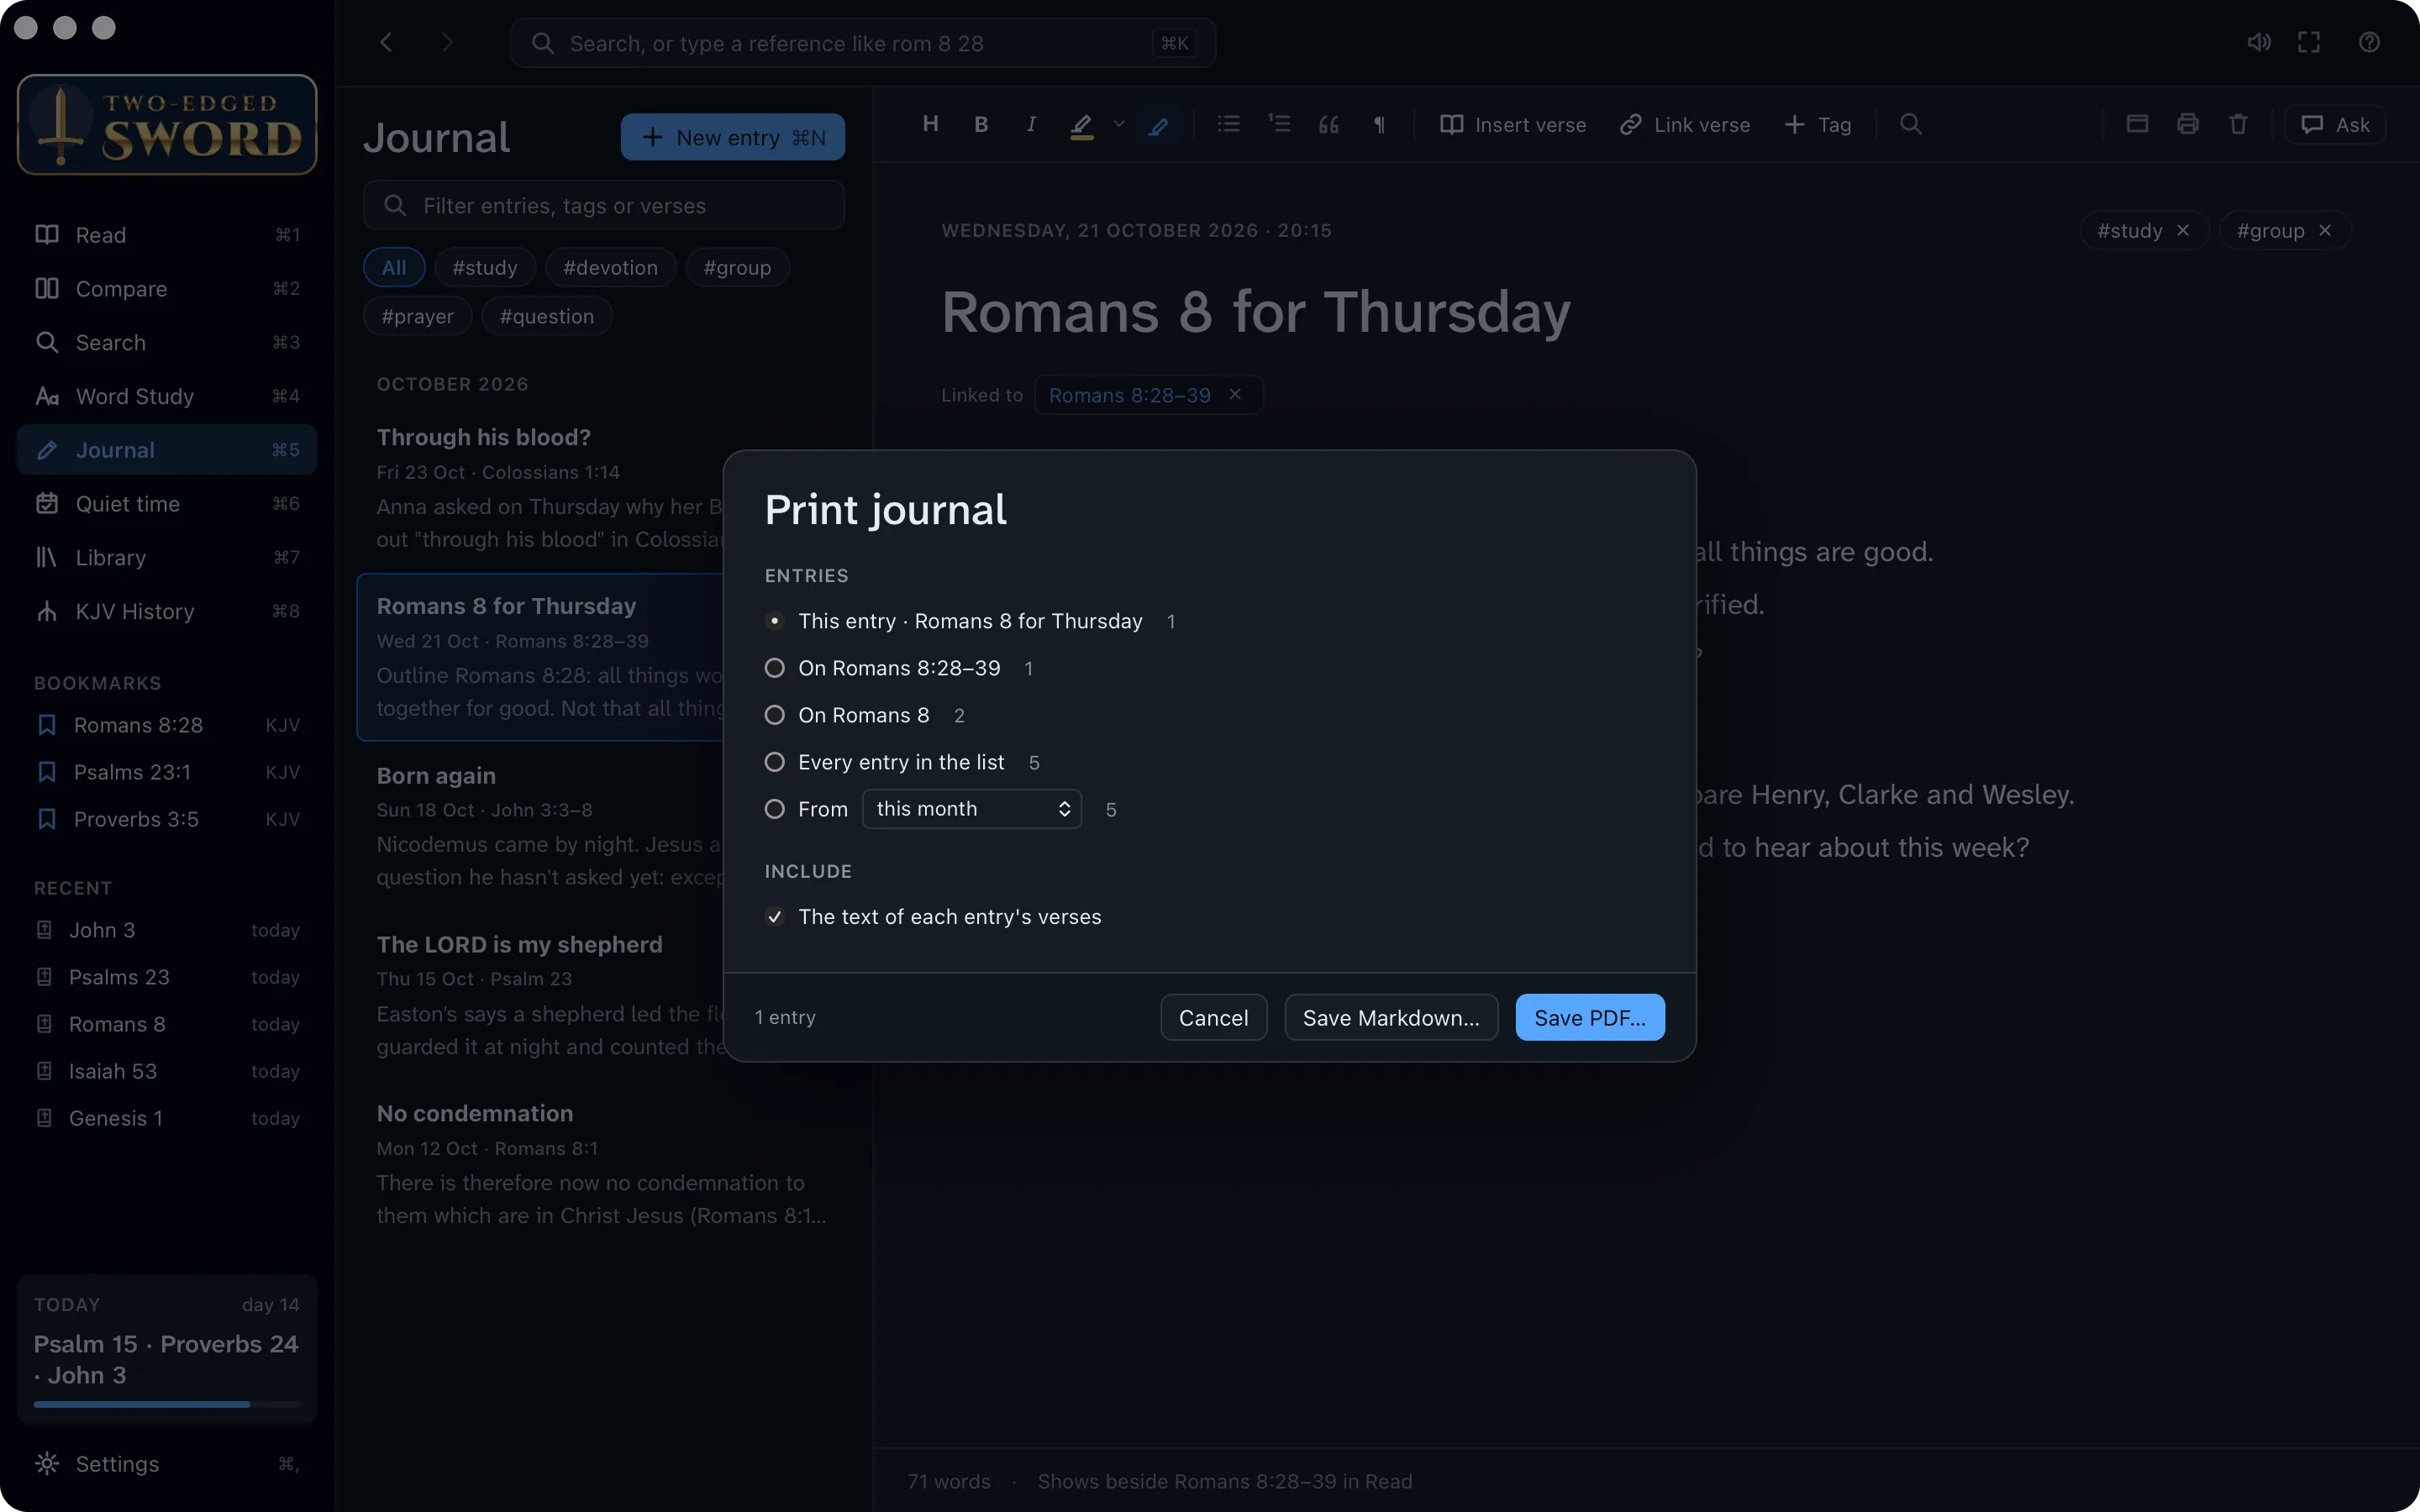Enter fullscreen with expand icon
The width and height of the screenshot is (2420, 1512).
click(x=2309, y=42)
